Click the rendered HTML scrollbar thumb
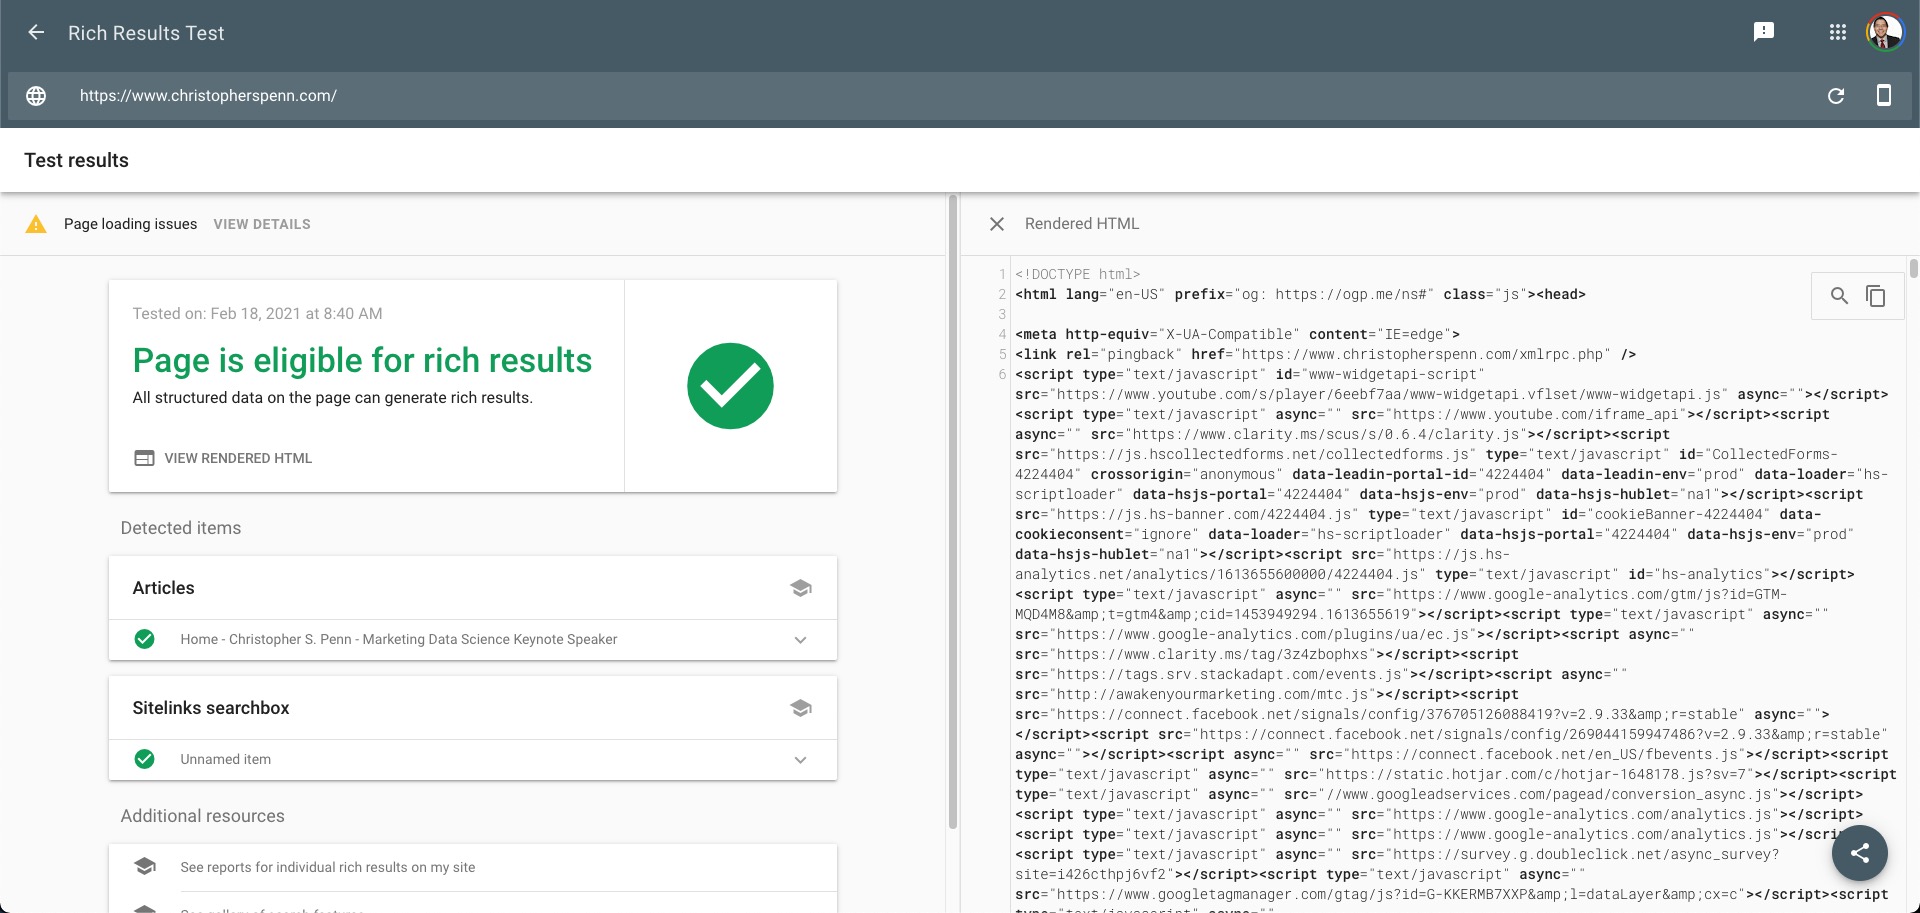The height and width of the screenshot is (913, 1920). 1913,268
